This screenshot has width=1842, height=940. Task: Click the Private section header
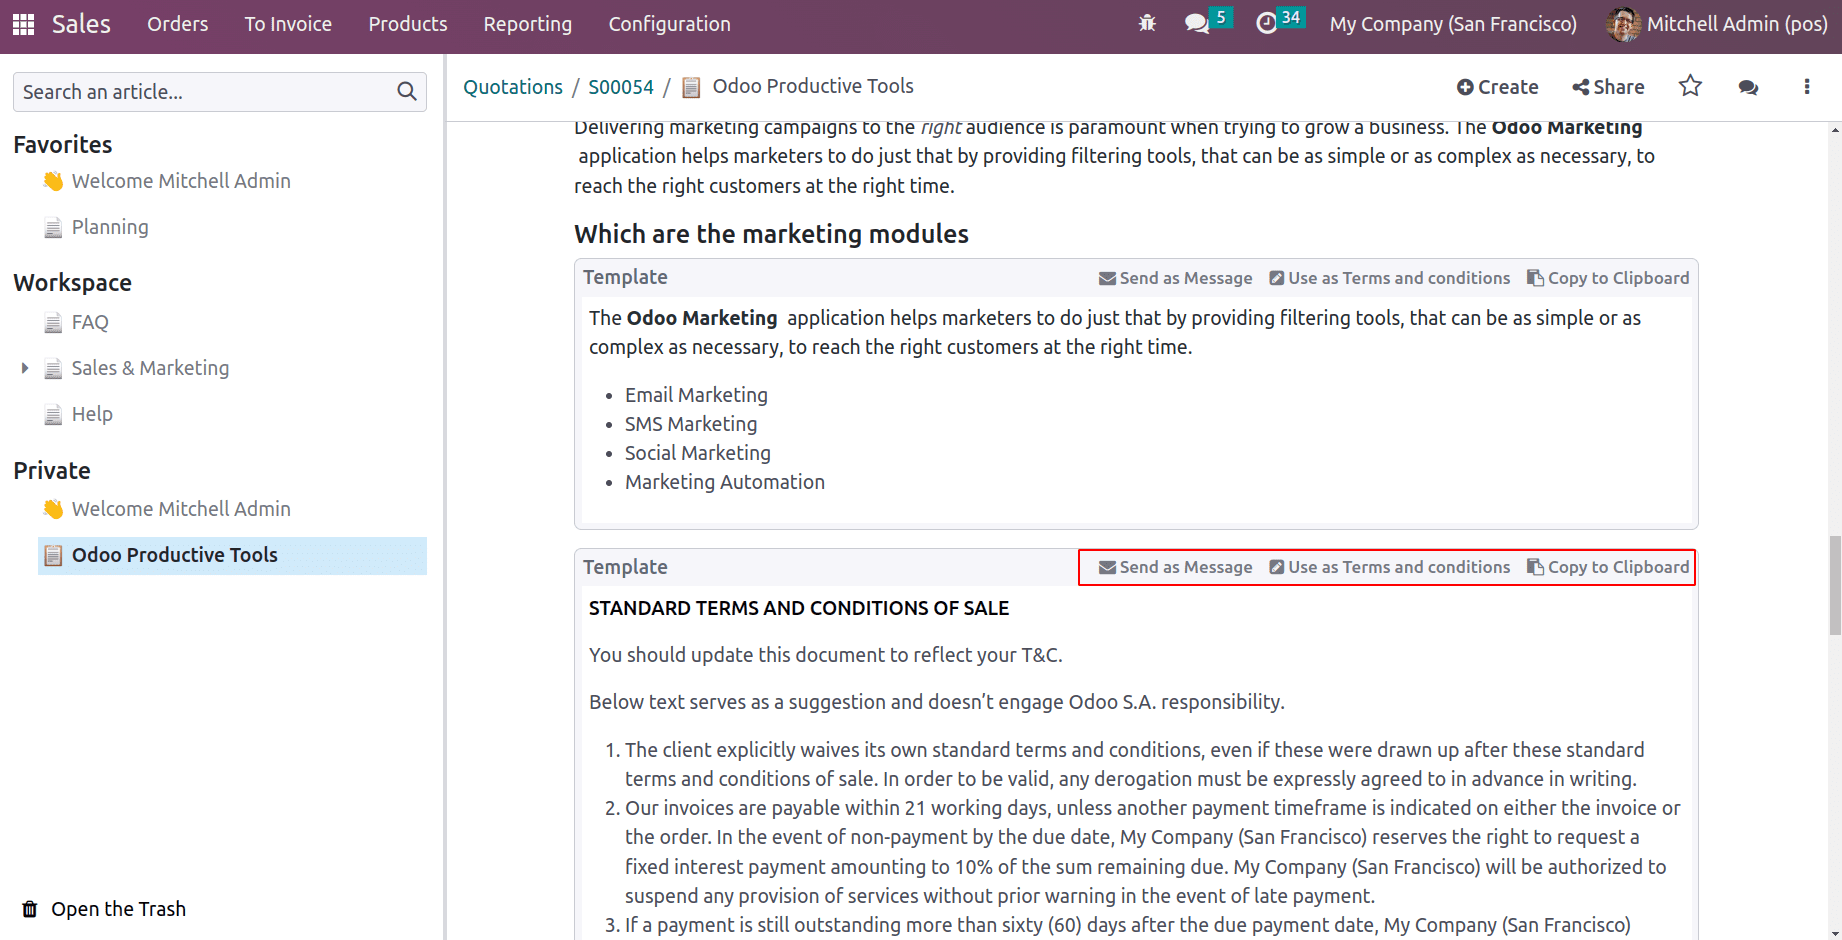coord(52,471)
